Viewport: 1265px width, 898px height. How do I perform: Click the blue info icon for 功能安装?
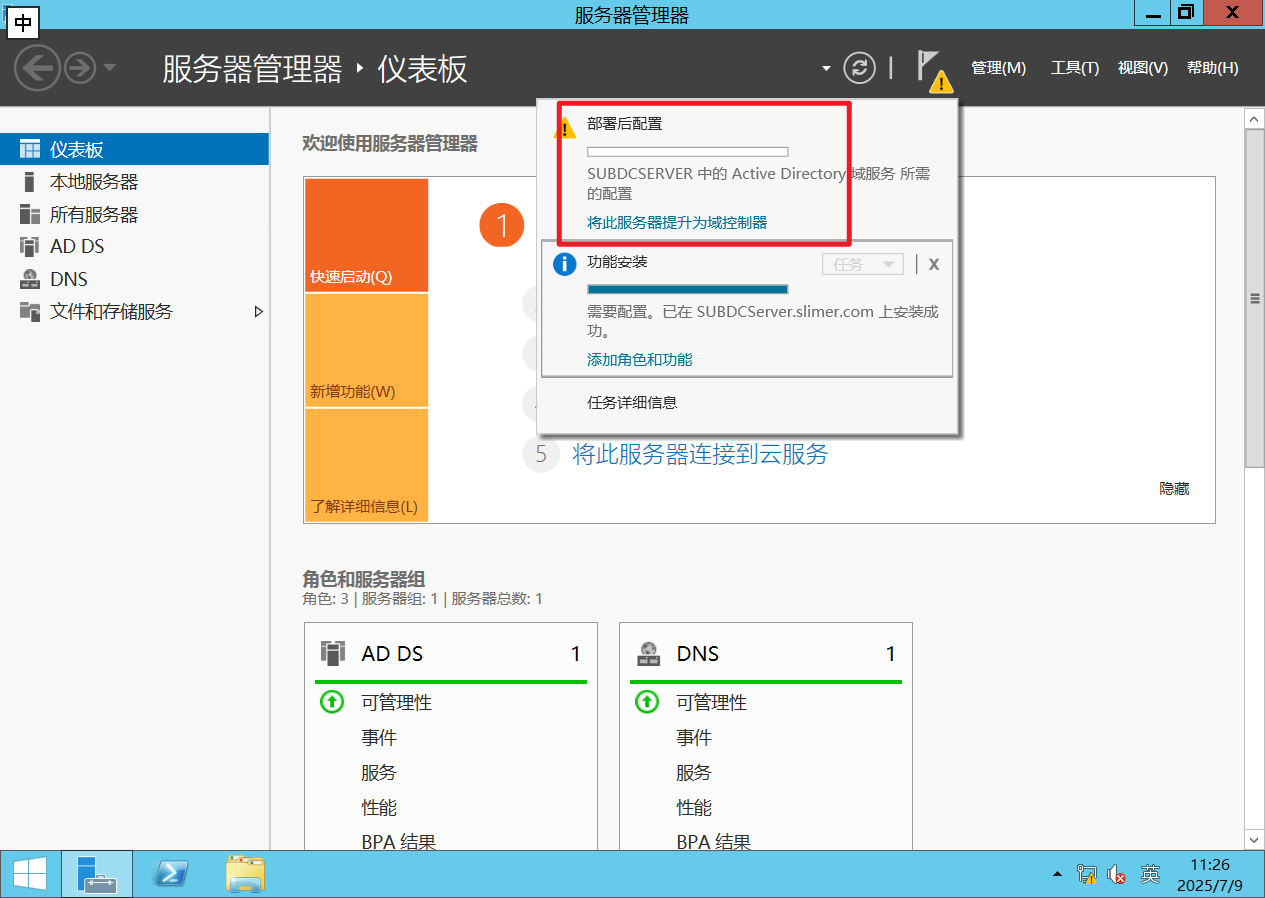pyautogui.click(x=565, y=264)
